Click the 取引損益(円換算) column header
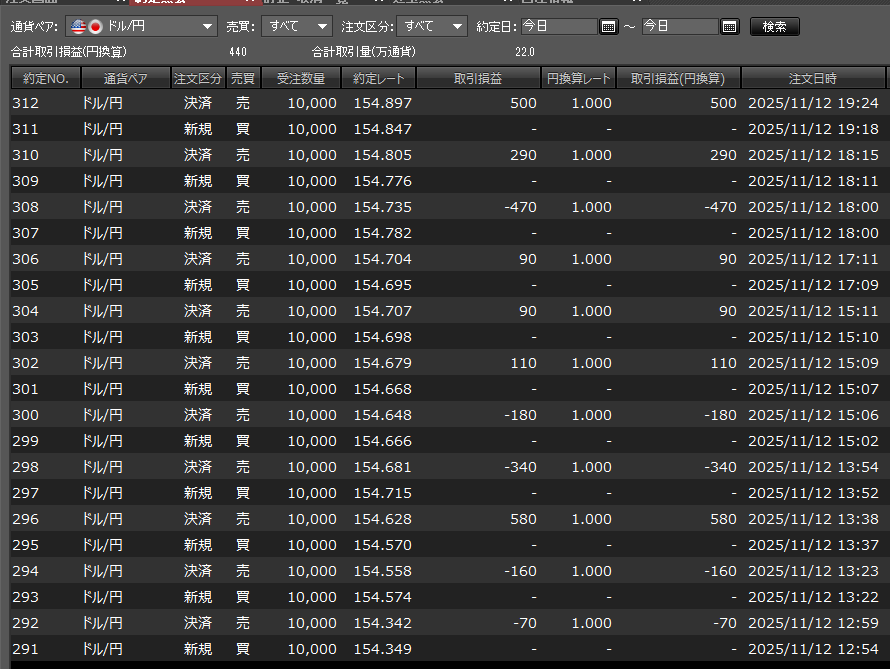The image size is (890, 669). (678, 78)
